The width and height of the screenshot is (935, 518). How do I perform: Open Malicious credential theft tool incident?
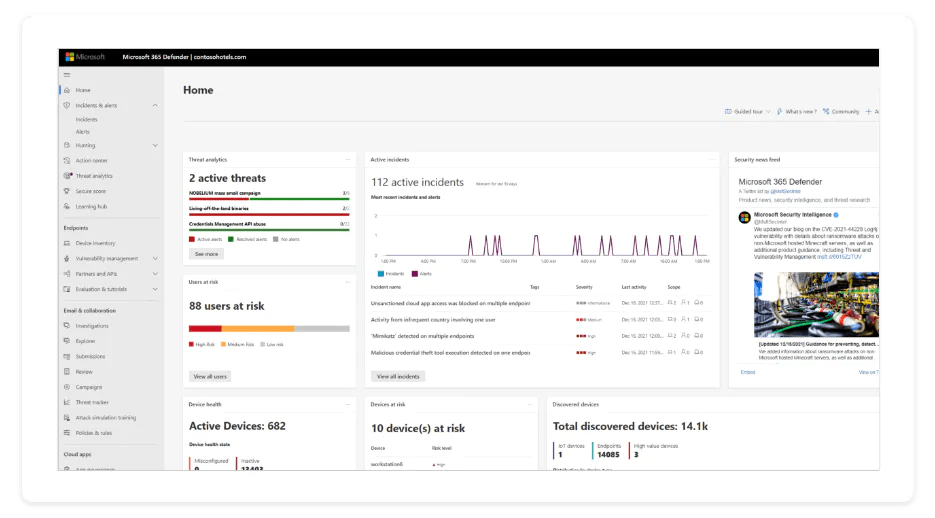(x=450, y=353)
